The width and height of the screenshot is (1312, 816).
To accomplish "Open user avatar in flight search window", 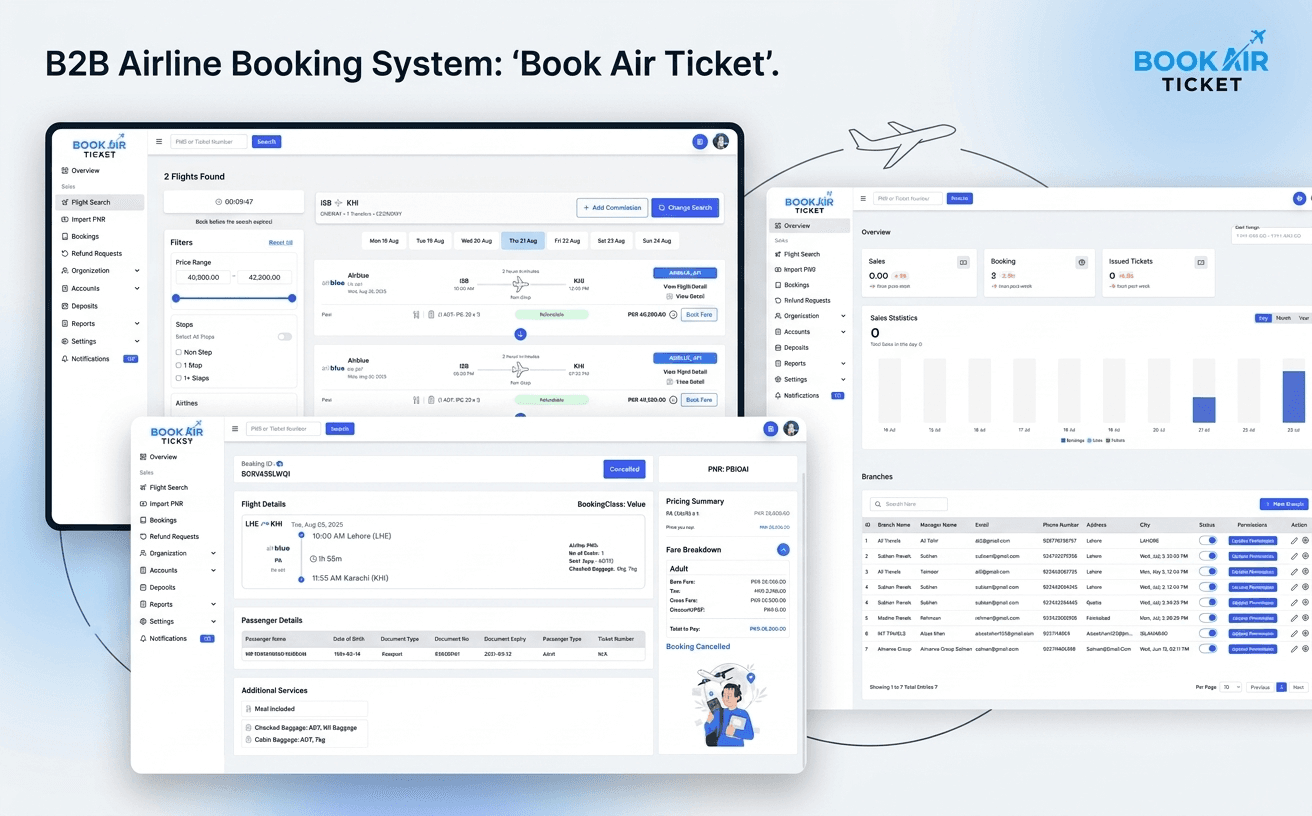I will [x=721, y=142].
